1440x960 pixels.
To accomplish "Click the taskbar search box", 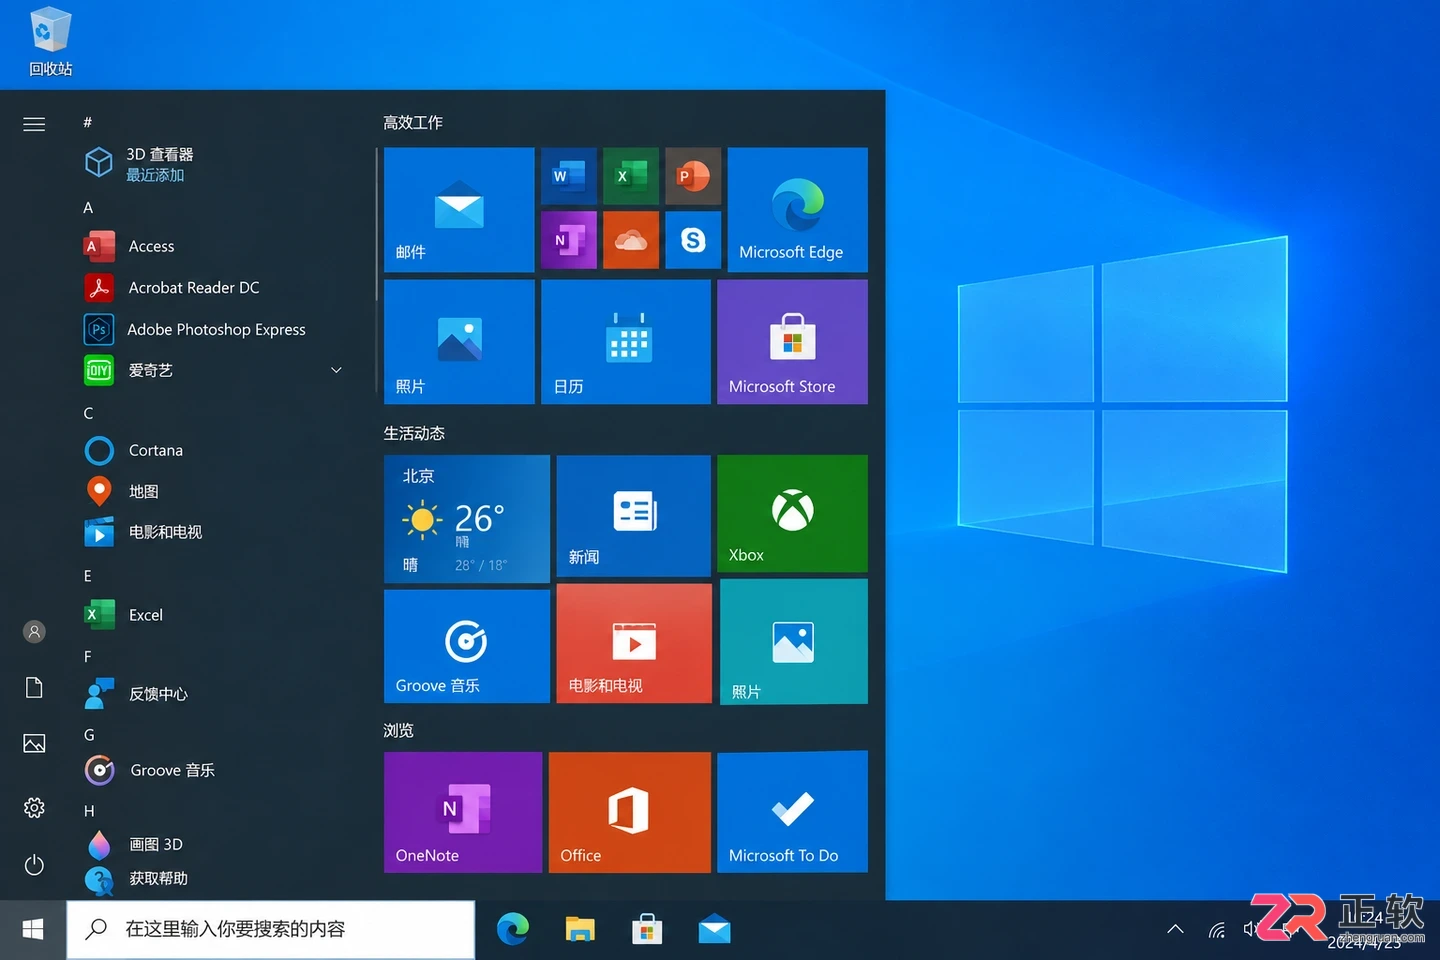I will click(271, 930).
